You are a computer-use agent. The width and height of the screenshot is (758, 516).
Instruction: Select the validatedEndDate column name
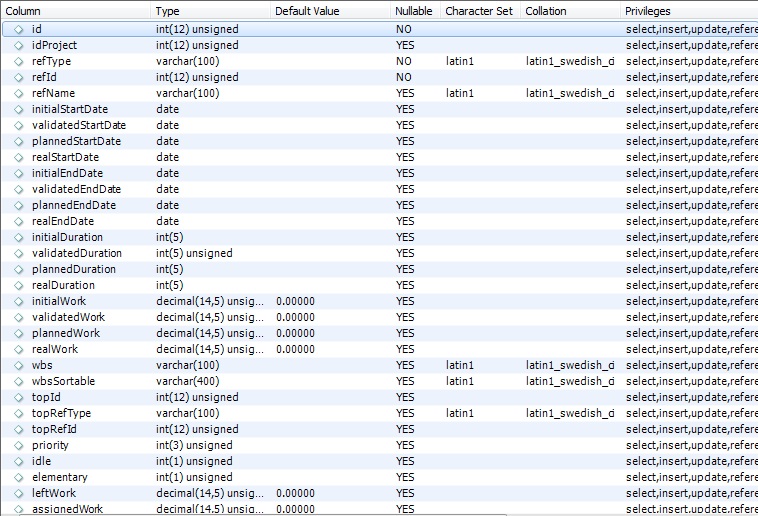click(x=76, y=189)
